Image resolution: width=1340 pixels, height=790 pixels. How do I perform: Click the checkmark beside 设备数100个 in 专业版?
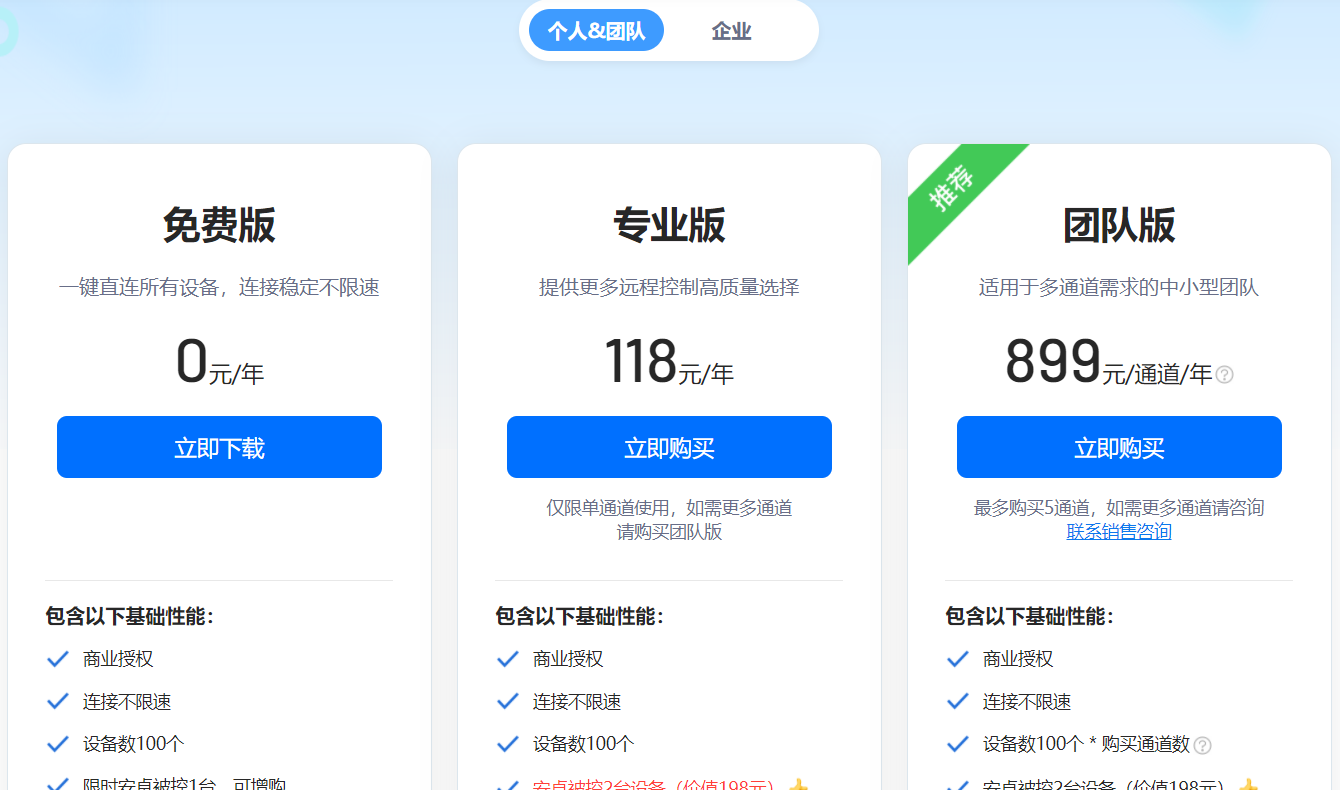point(508,744)
